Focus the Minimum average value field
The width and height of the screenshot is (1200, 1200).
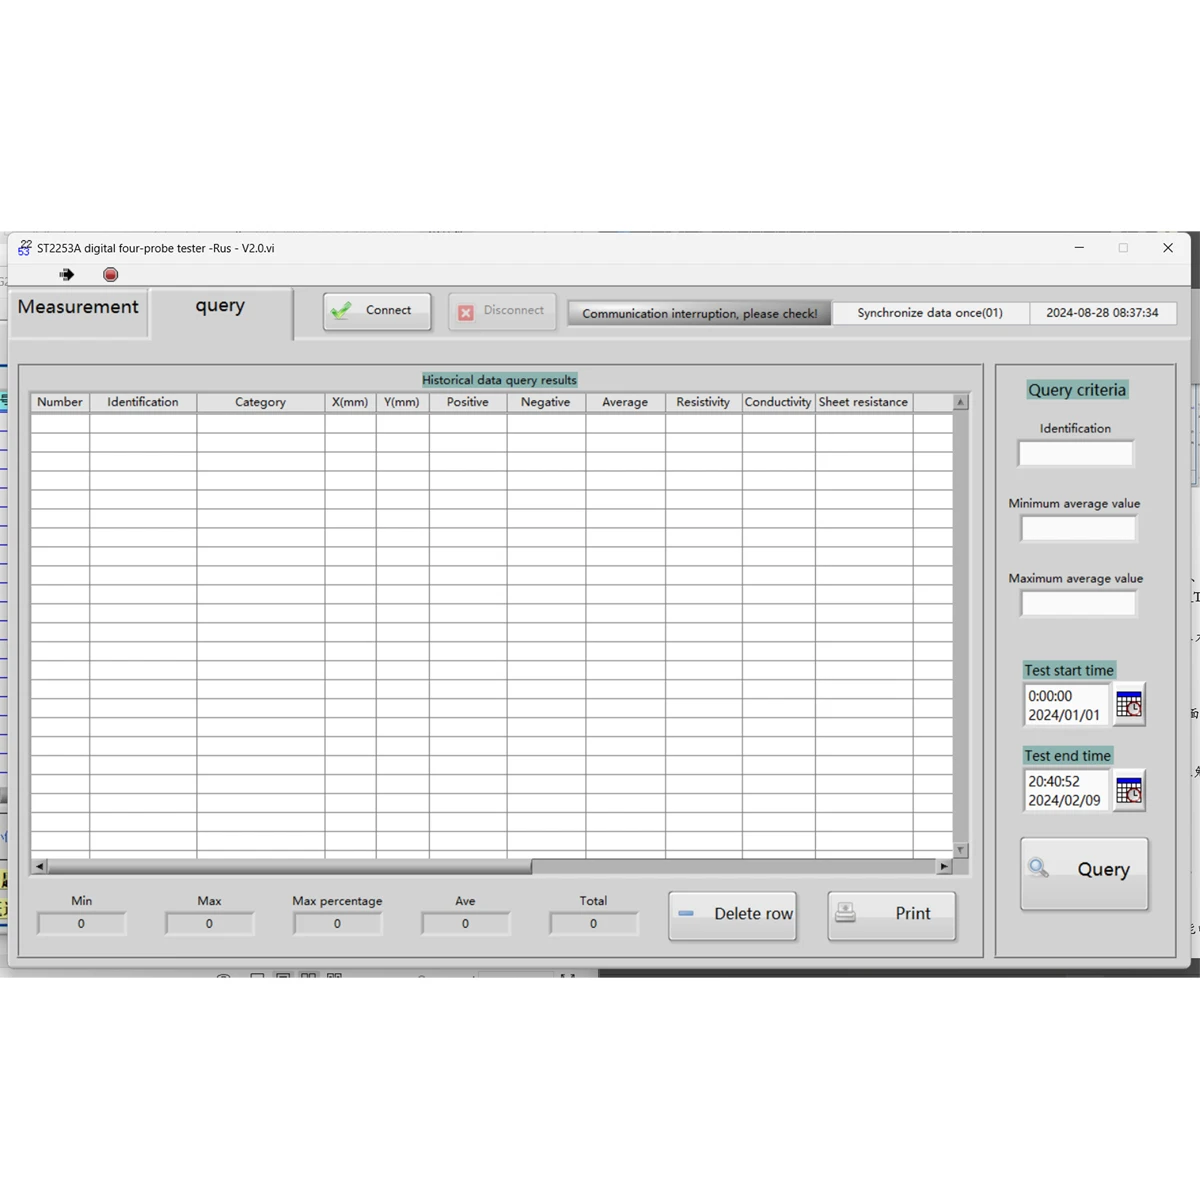1078,529
